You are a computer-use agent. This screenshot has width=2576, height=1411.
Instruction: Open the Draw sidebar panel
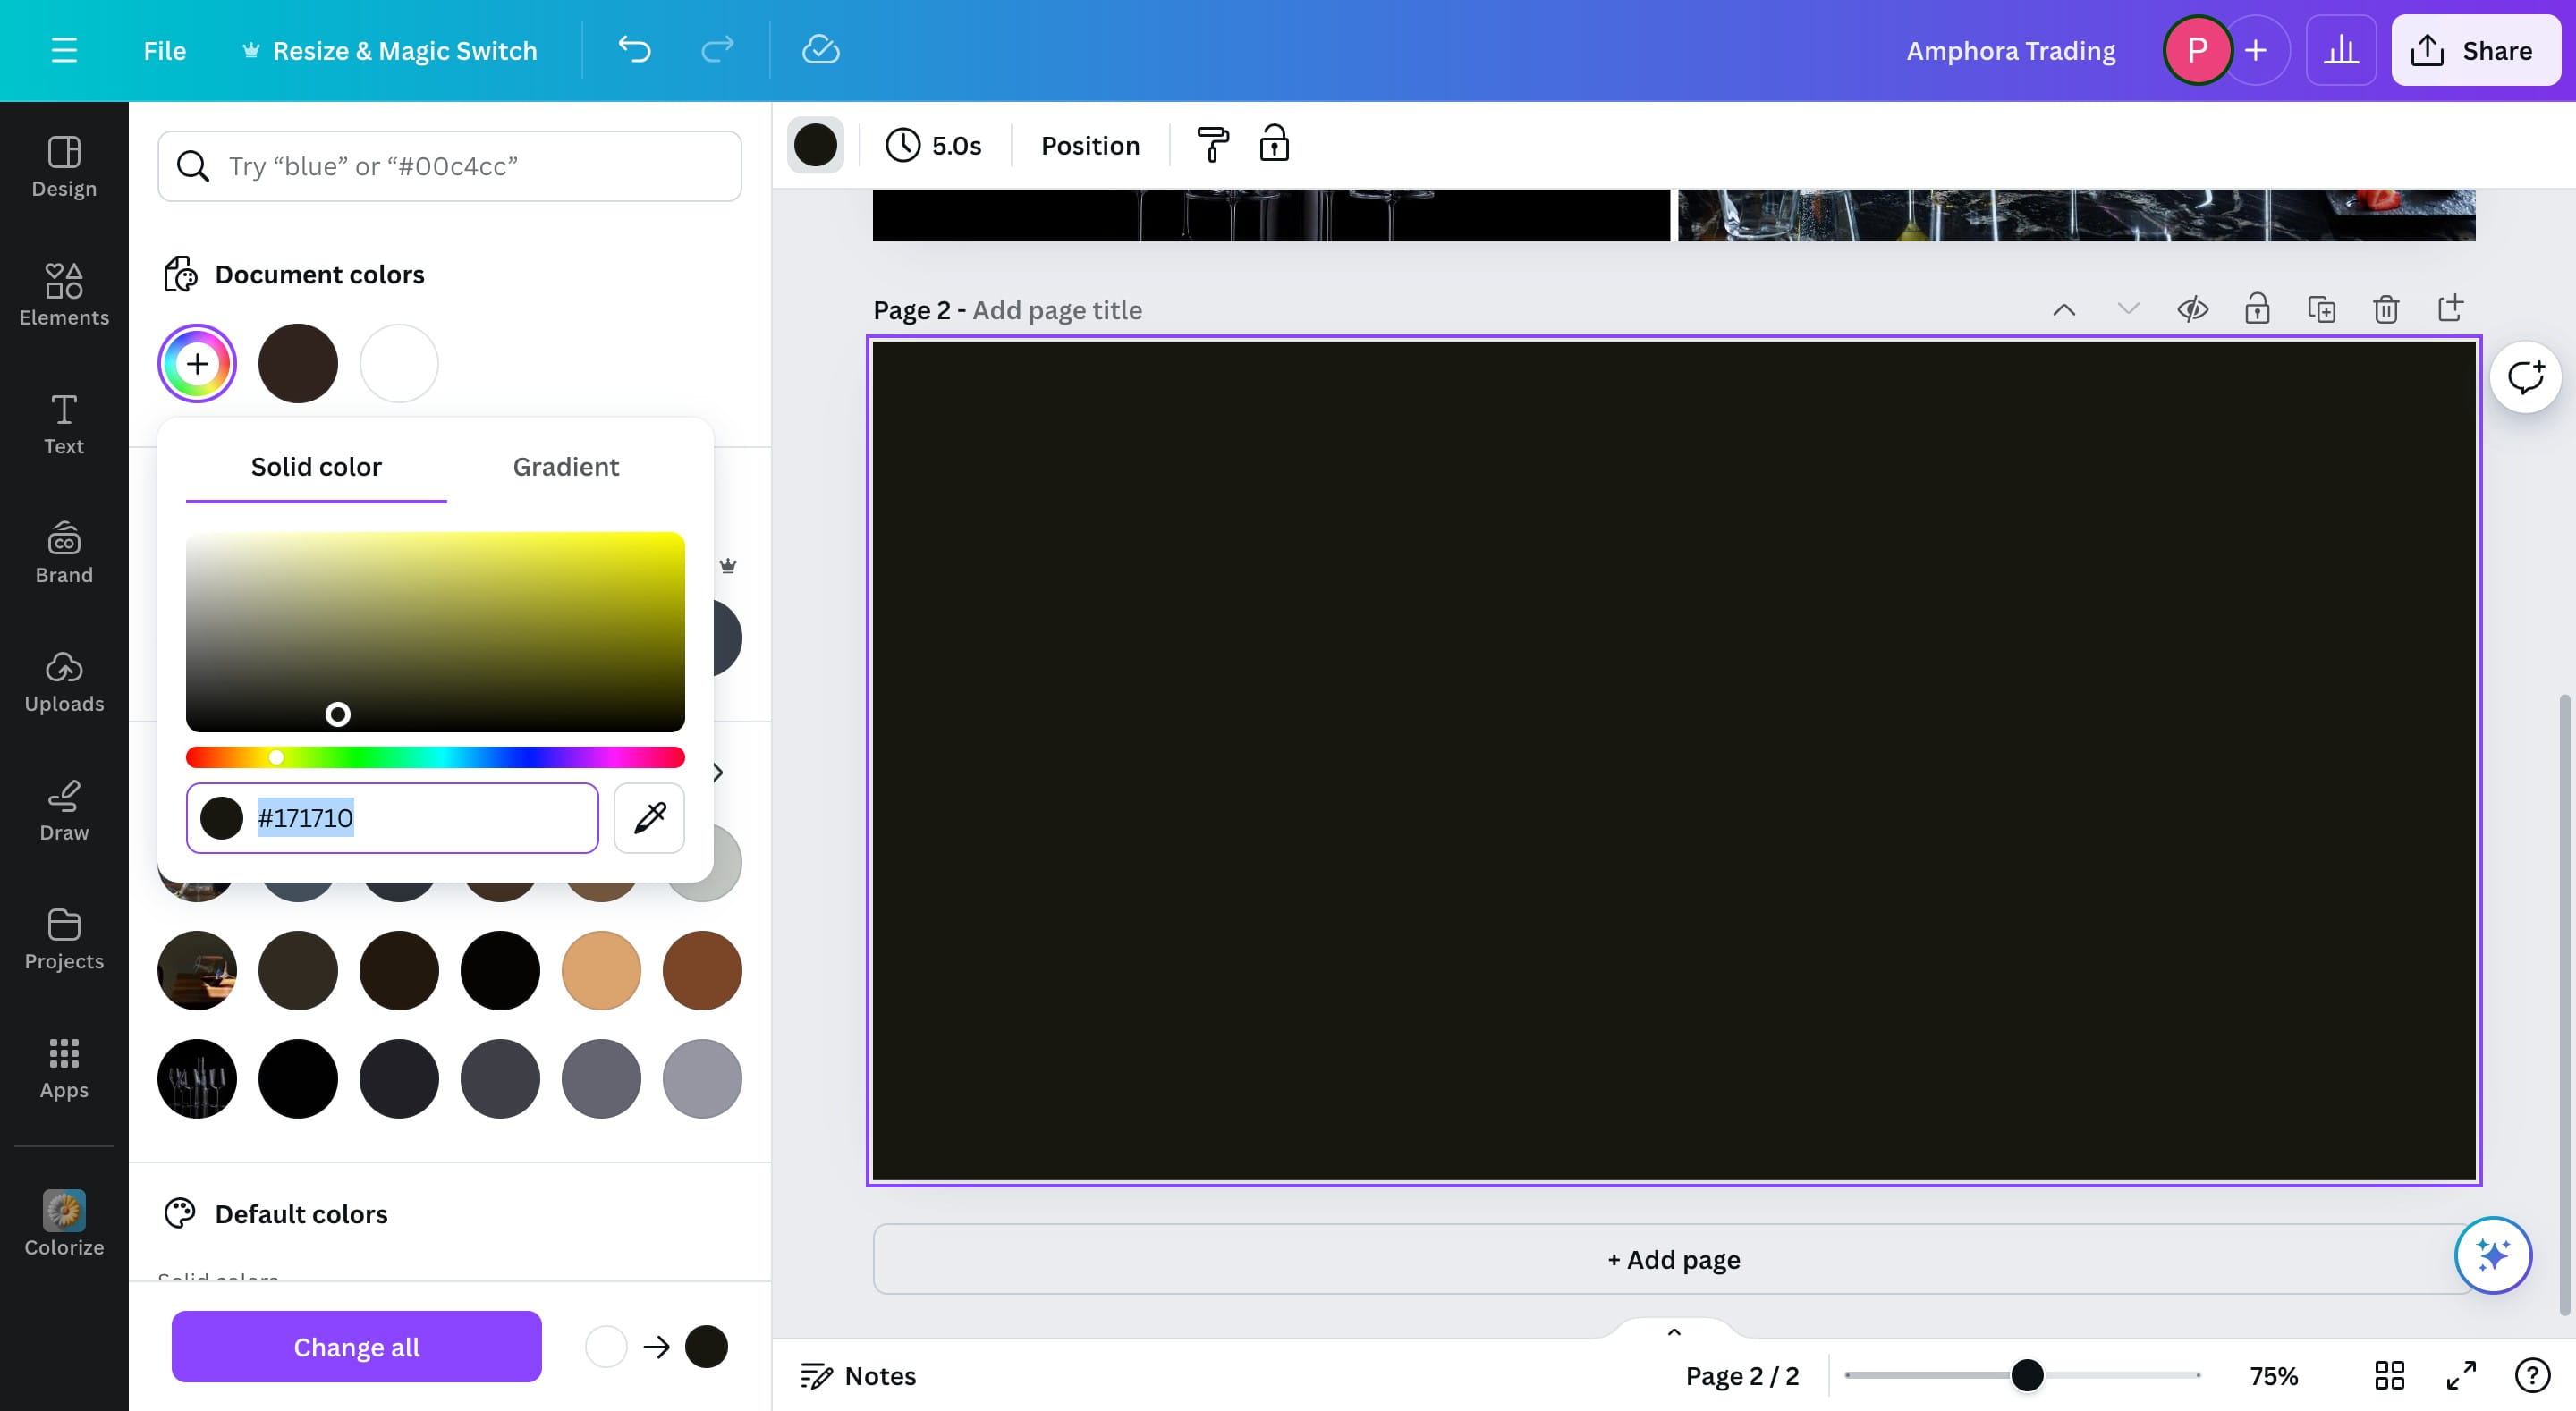[x=64, y=810]
